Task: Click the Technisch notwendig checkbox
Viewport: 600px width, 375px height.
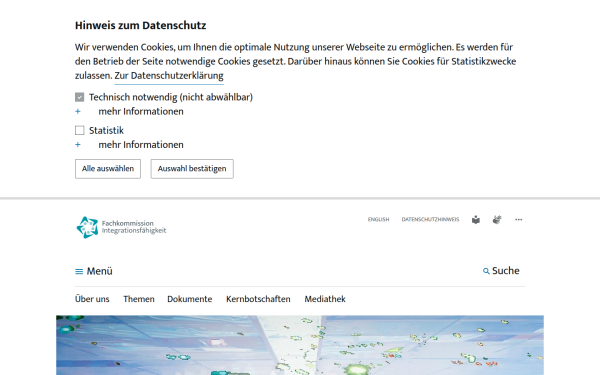Action: (x=80, y=97)
